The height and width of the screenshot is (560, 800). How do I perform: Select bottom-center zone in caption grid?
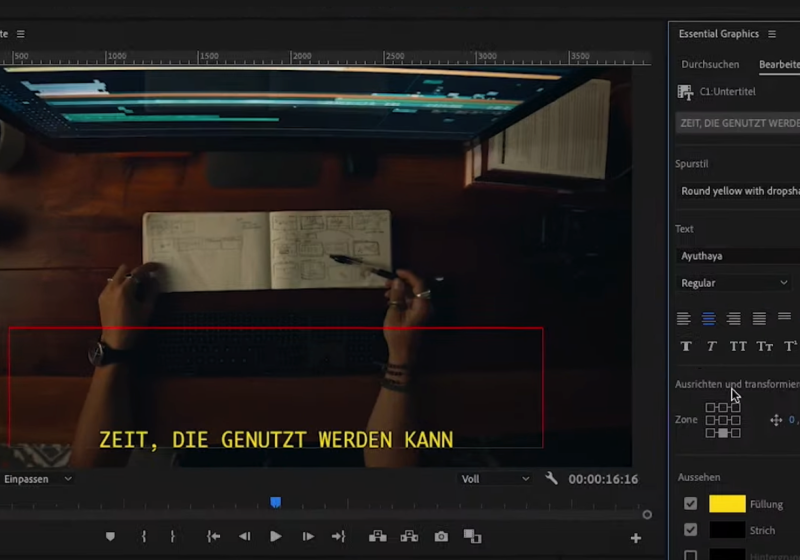click(x=723, y=433)
